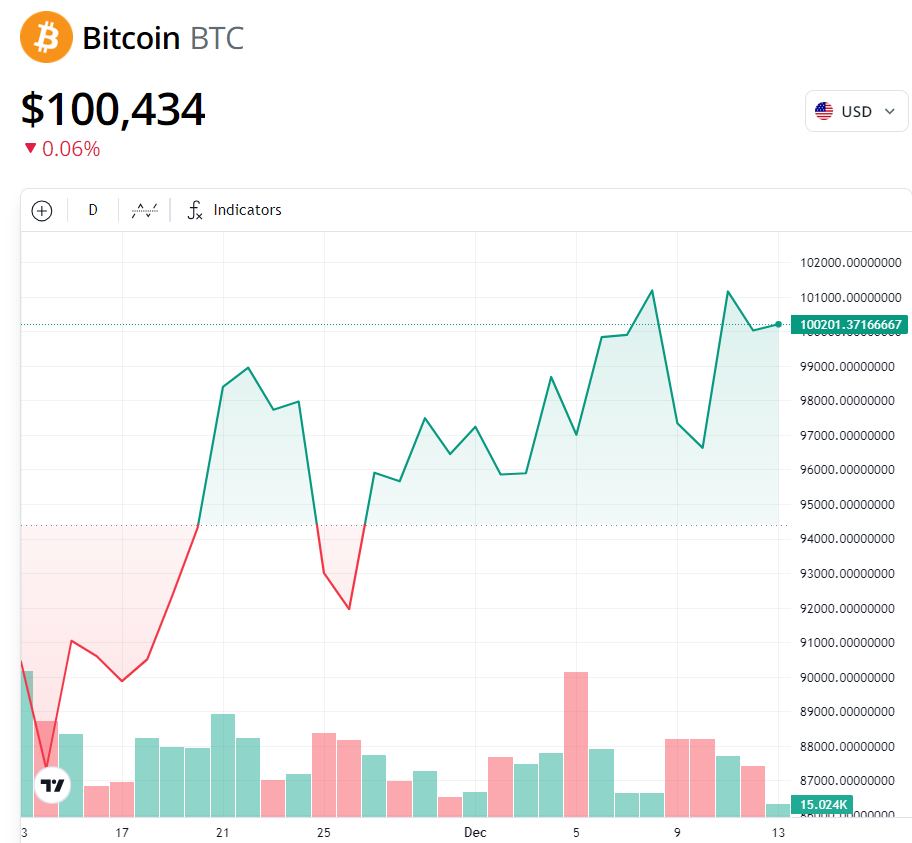Click the BTC ticker symbol
Viewport: 912px width, 843px height.
(217, 38)
